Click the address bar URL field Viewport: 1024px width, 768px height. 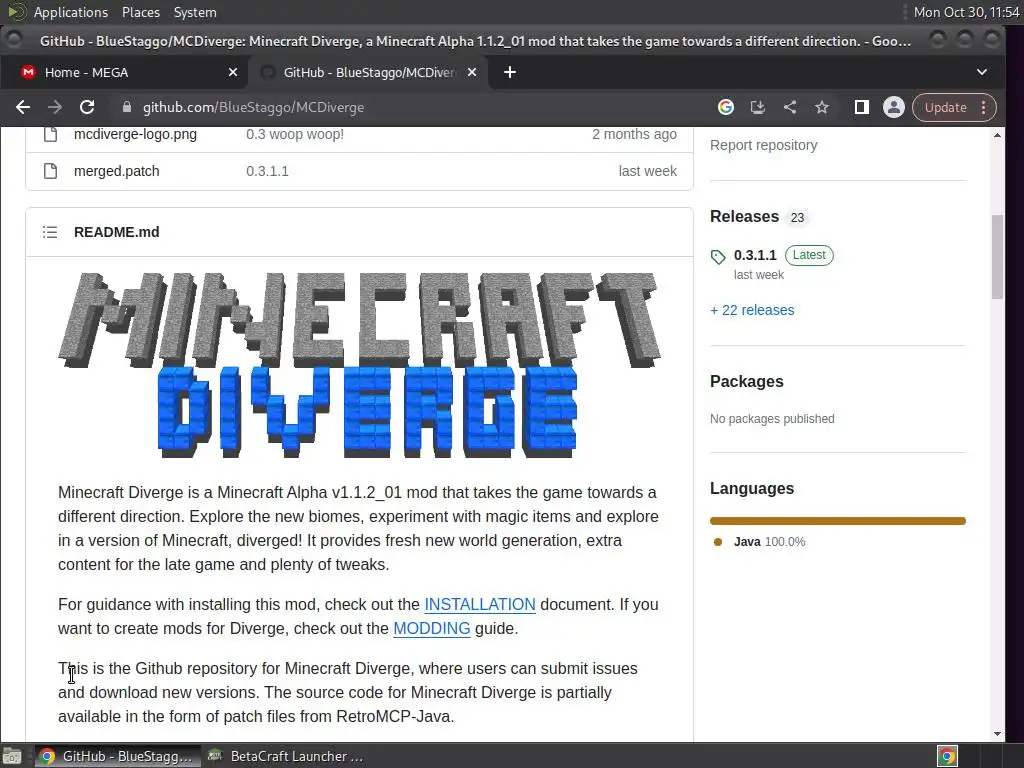coord(418,107)
